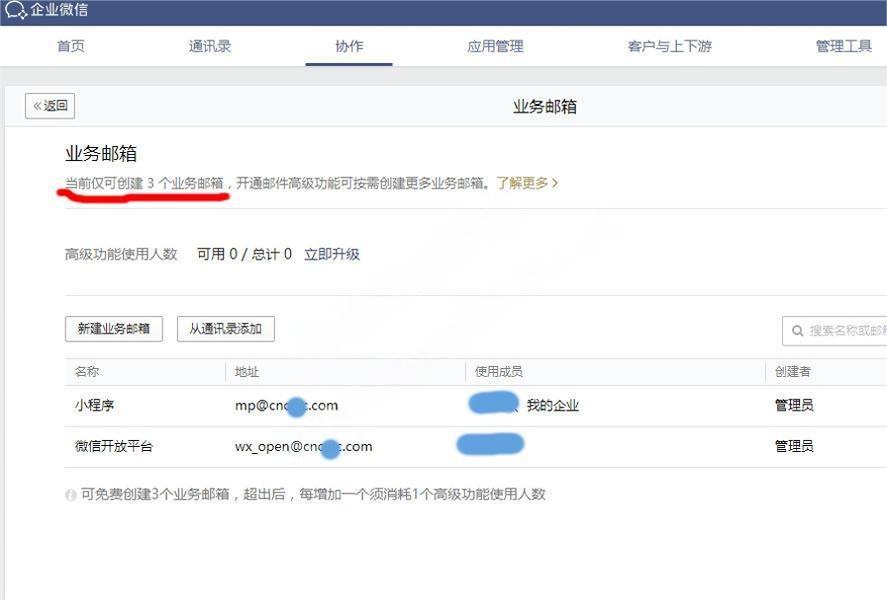887x600 pixels.
Task: Click the 可用 0 / 总计 0 count
Action: [244, 254]
